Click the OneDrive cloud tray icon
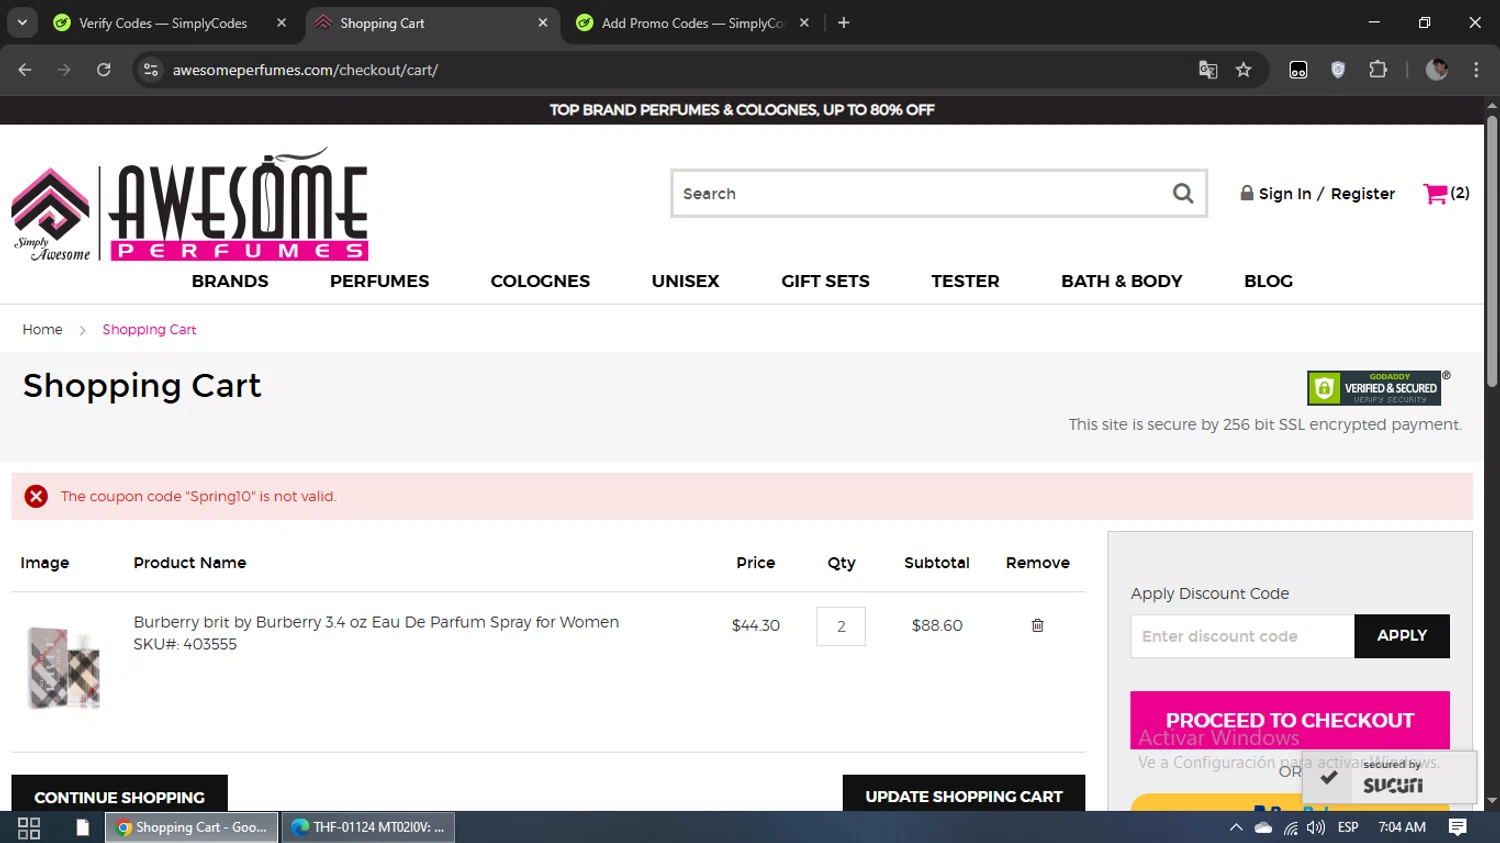The image size is (1500, 843). 1263,827
